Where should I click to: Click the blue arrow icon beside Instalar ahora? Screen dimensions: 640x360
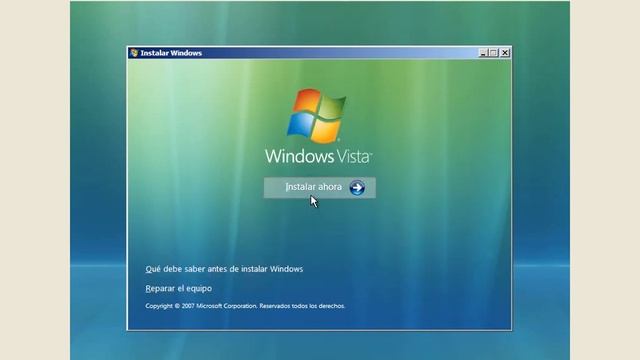tap(357, 188)
